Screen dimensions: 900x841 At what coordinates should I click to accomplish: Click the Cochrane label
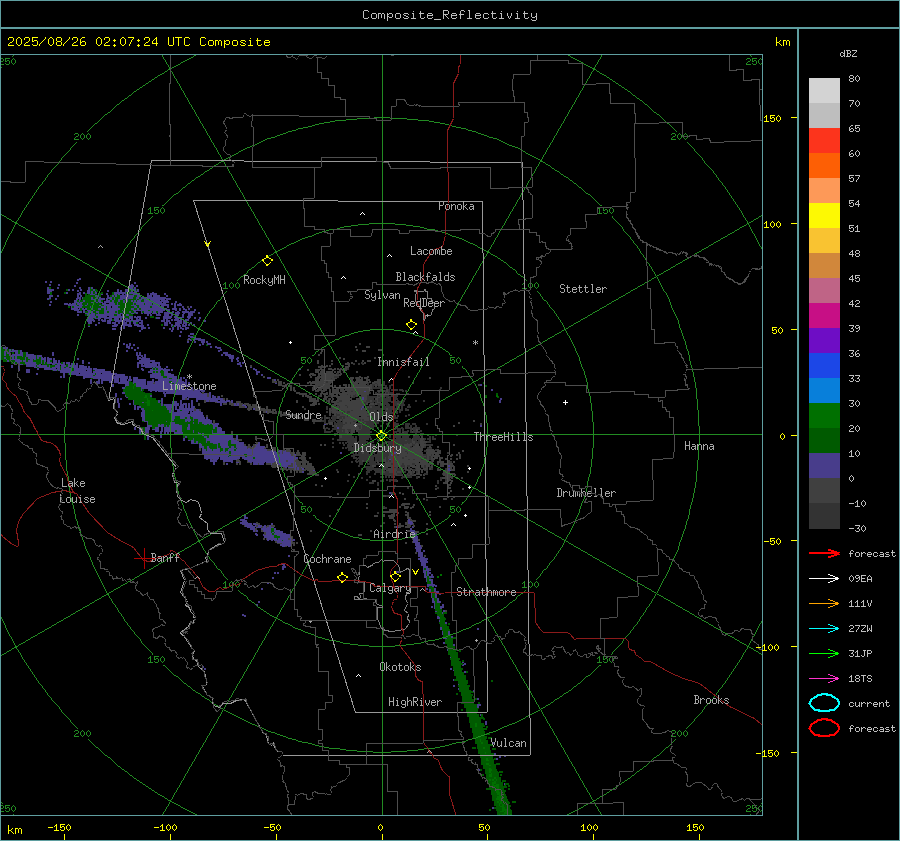pos(327,559)
